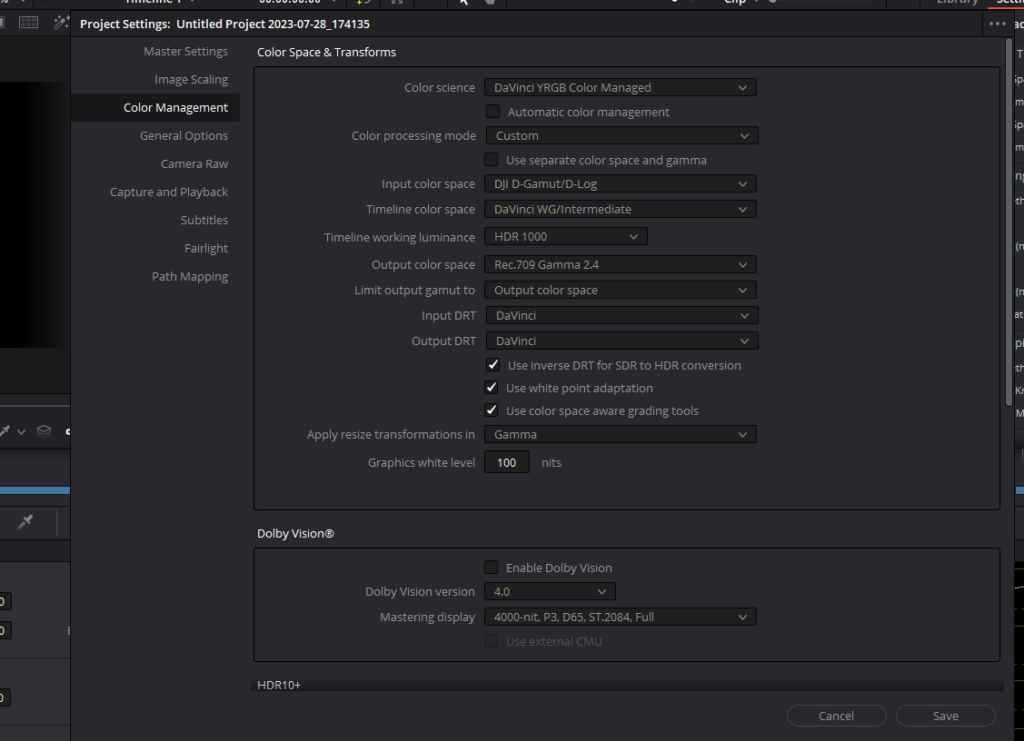
Task: Tick Use separate color space and gamma
Action: [x=491, y=160]
